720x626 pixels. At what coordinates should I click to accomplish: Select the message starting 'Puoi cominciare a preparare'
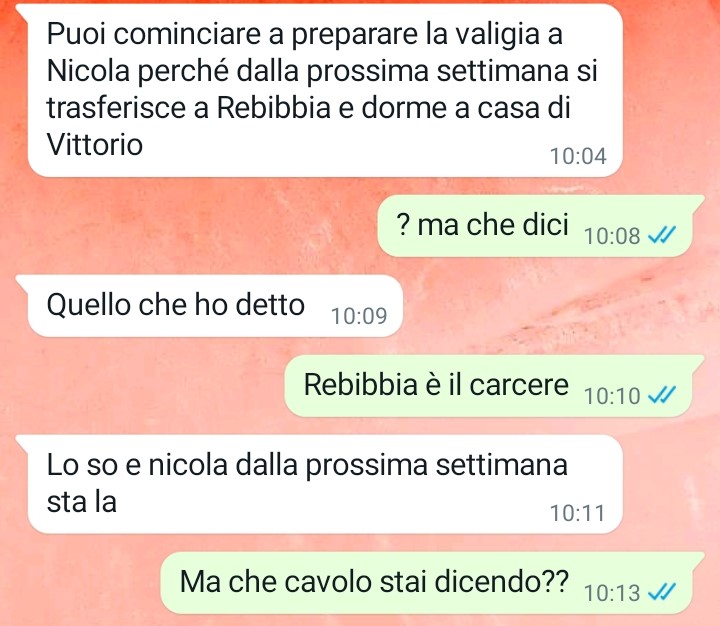325,90
